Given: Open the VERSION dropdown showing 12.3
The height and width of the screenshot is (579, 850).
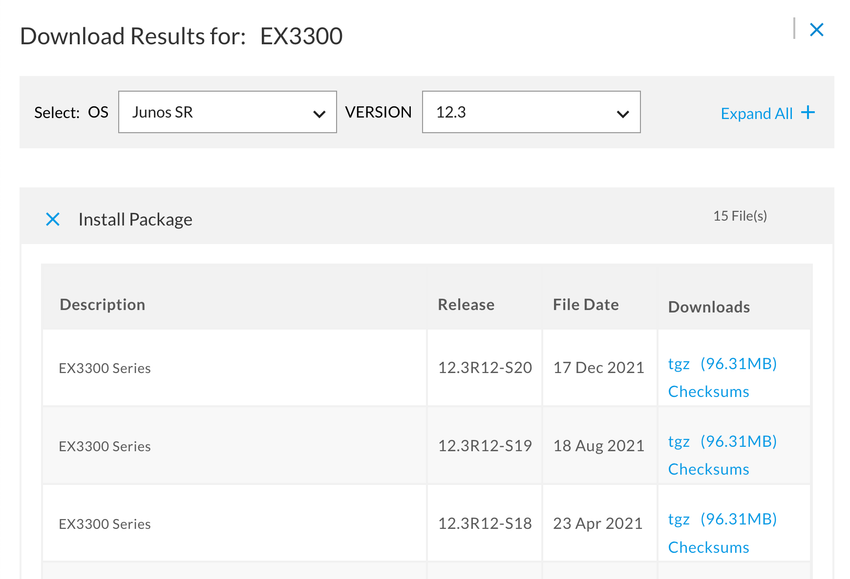Looking at the screenshot, I should click(531, 112).
